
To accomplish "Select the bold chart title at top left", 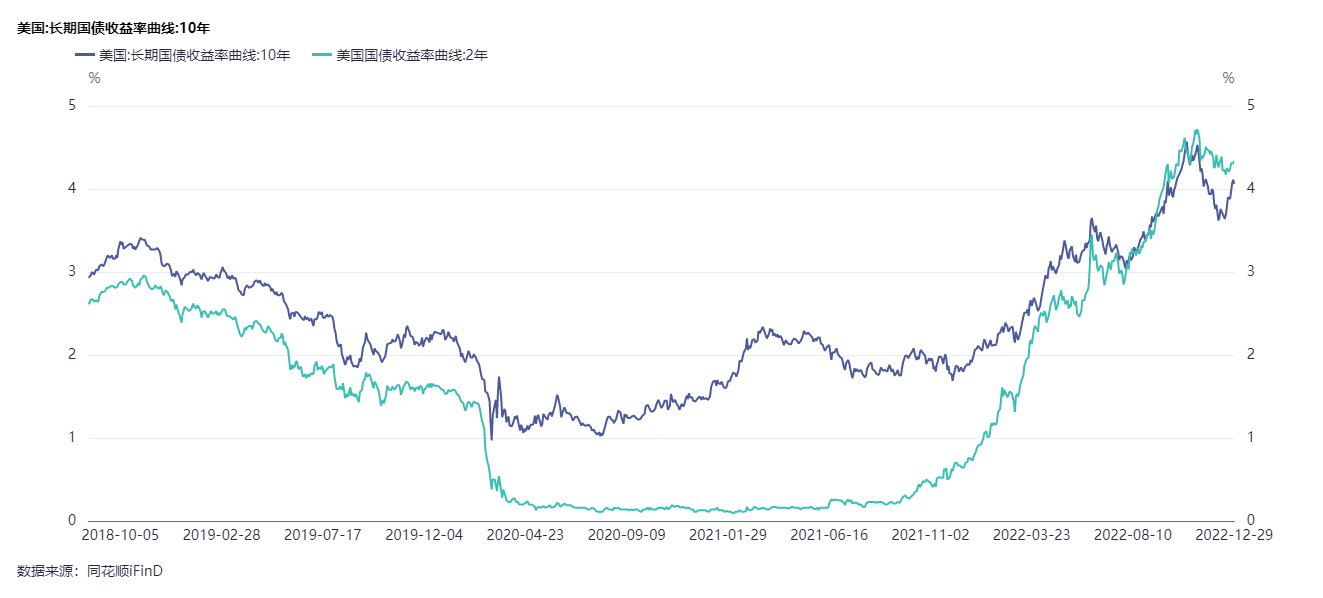I will (x=127, y=28).
